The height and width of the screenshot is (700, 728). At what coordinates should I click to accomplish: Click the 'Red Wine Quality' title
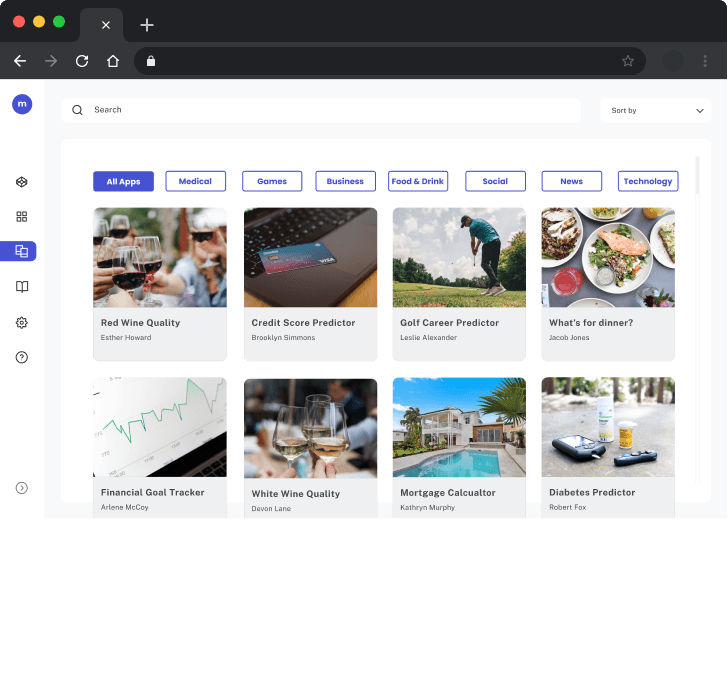[140, 323]
